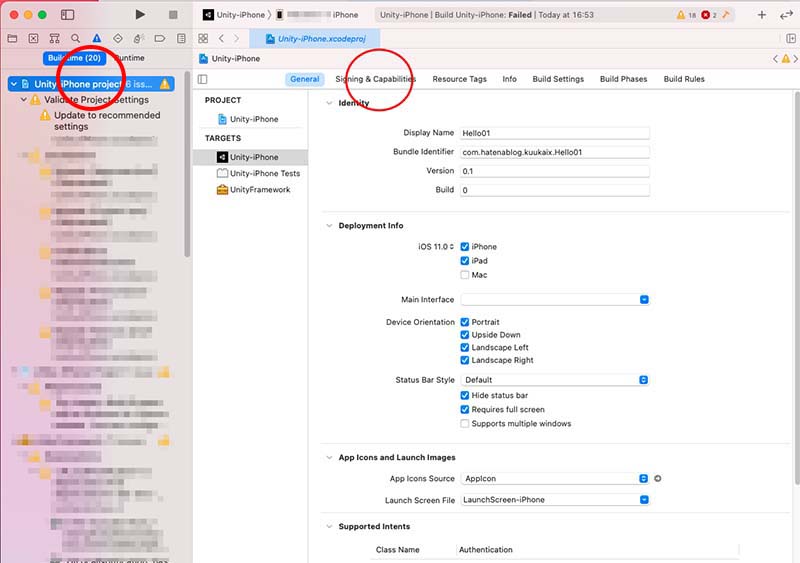Switch to the General tab

(305, 79)
